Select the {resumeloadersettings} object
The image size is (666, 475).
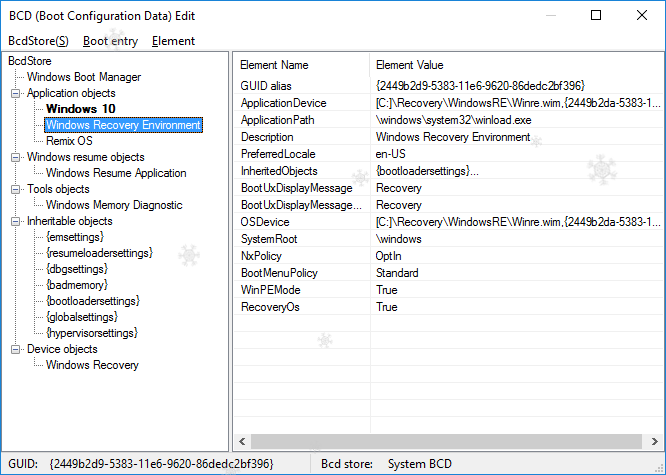[99, 253]
